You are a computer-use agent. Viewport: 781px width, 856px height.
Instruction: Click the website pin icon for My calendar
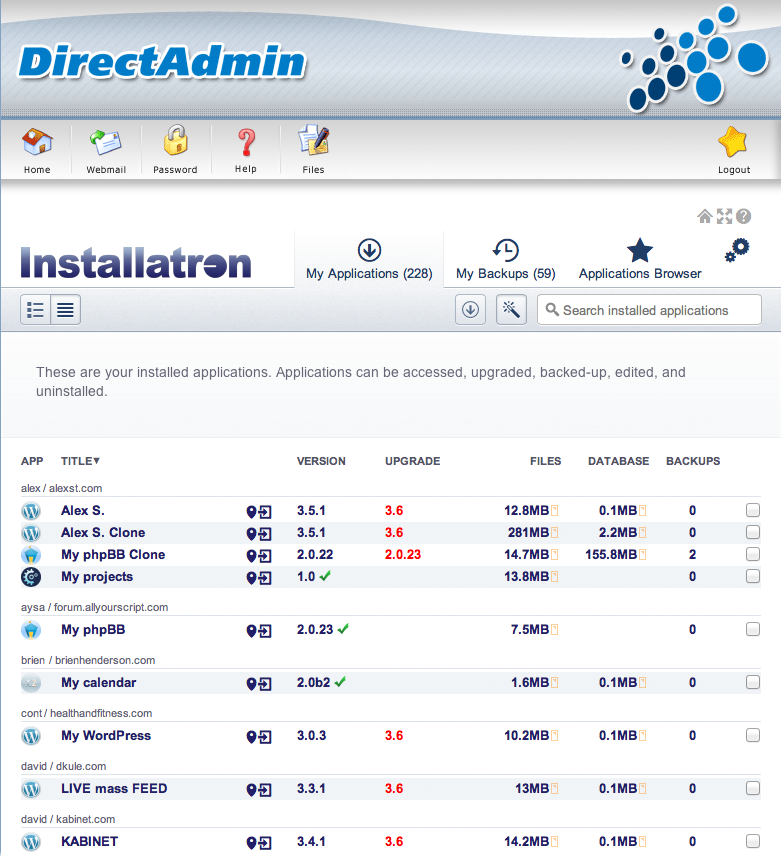pyautogui.click(x=251, y=684)
